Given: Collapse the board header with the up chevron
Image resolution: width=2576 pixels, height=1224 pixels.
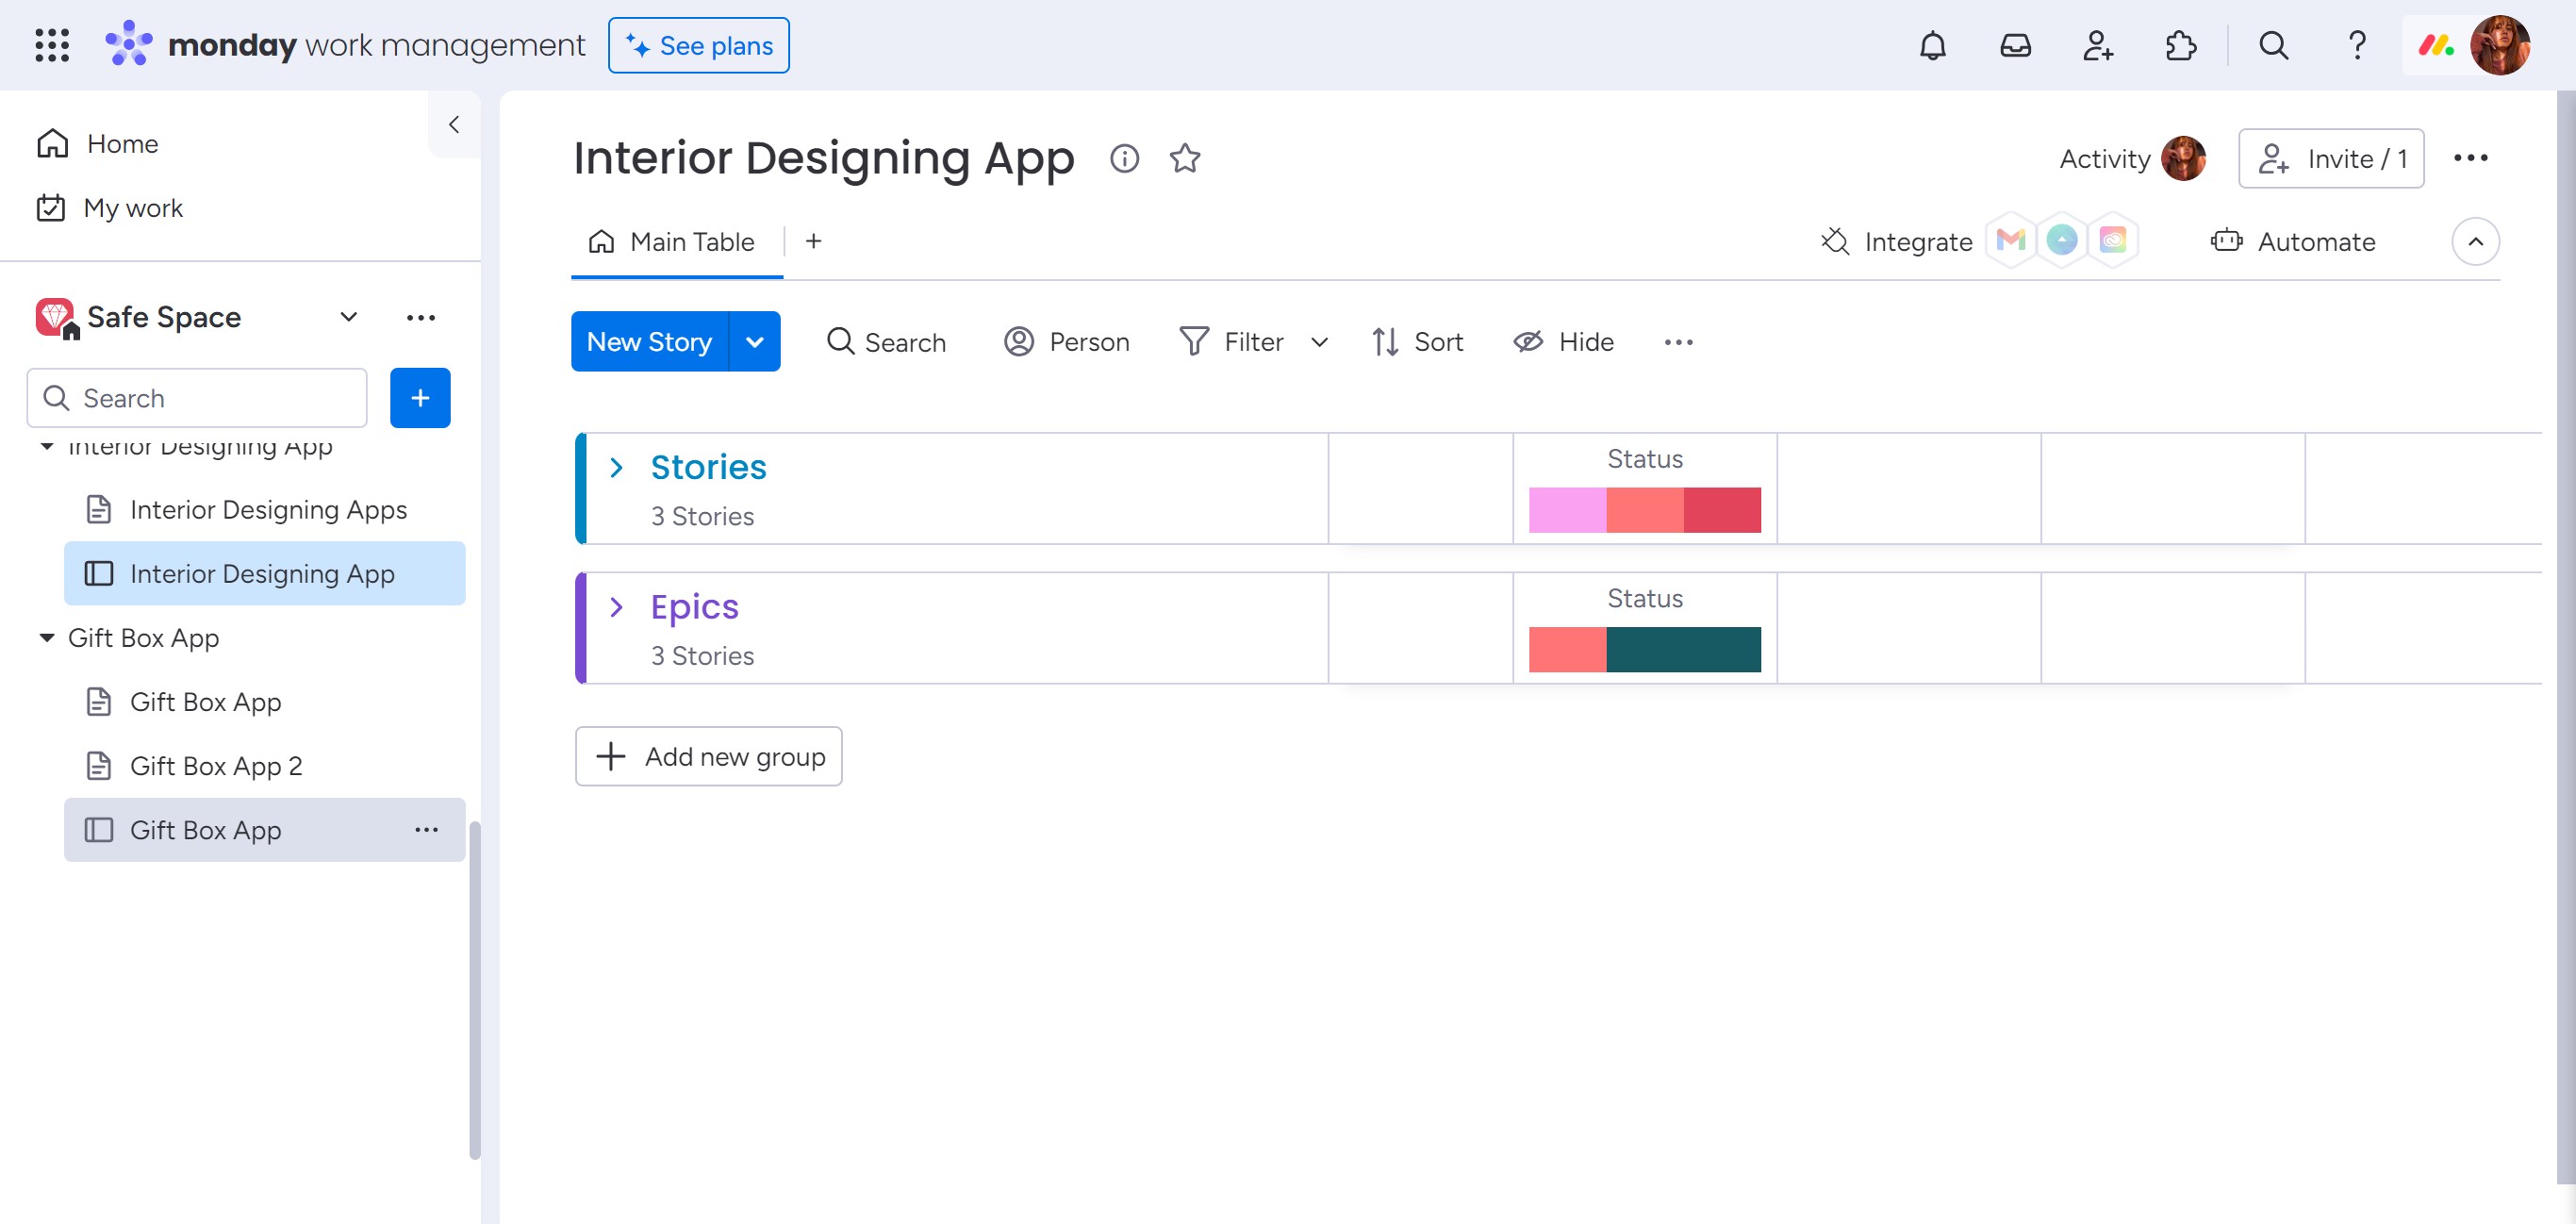Looking at the screenshot, I should (2475, 242).
